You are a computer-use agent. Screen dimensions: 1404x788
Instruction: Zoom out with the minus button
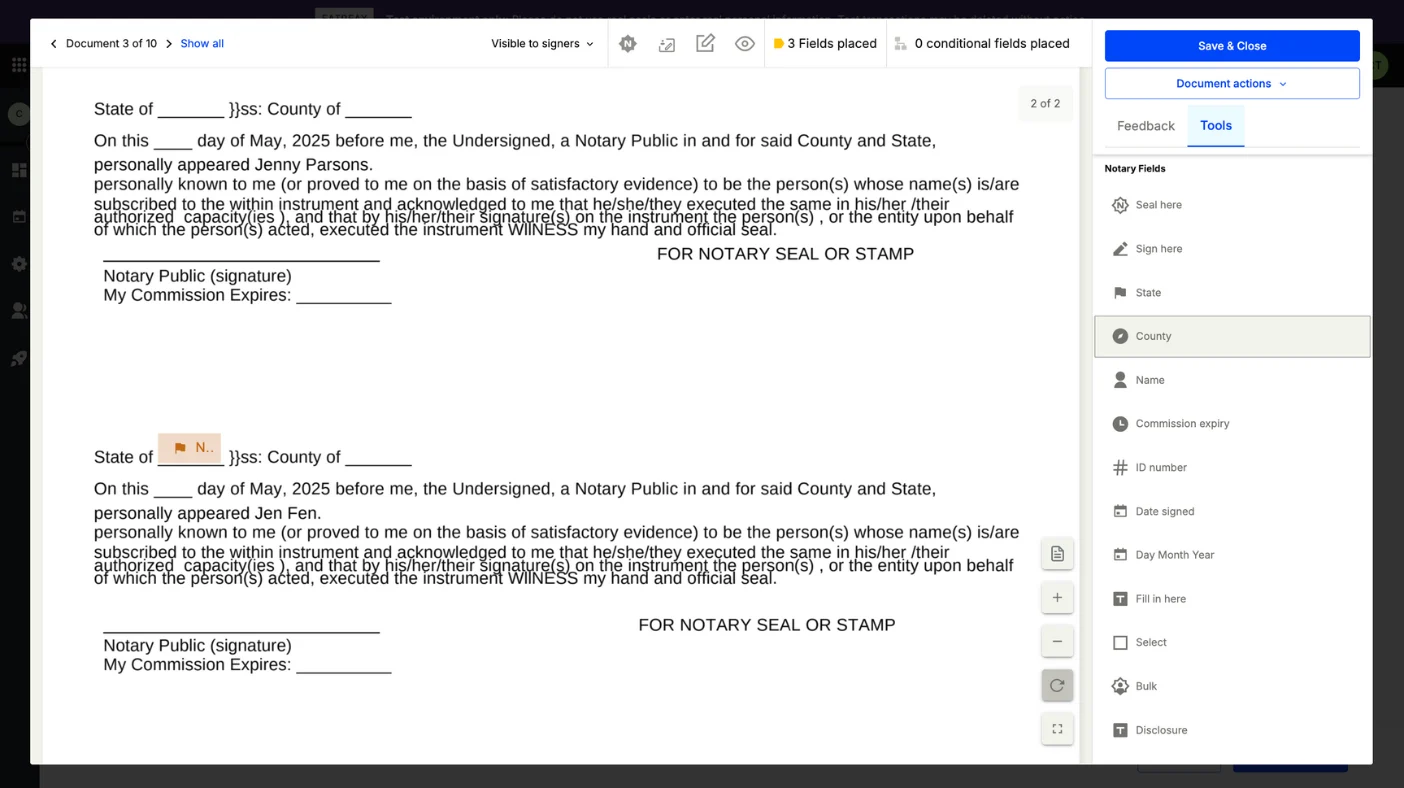point(1057,642)
